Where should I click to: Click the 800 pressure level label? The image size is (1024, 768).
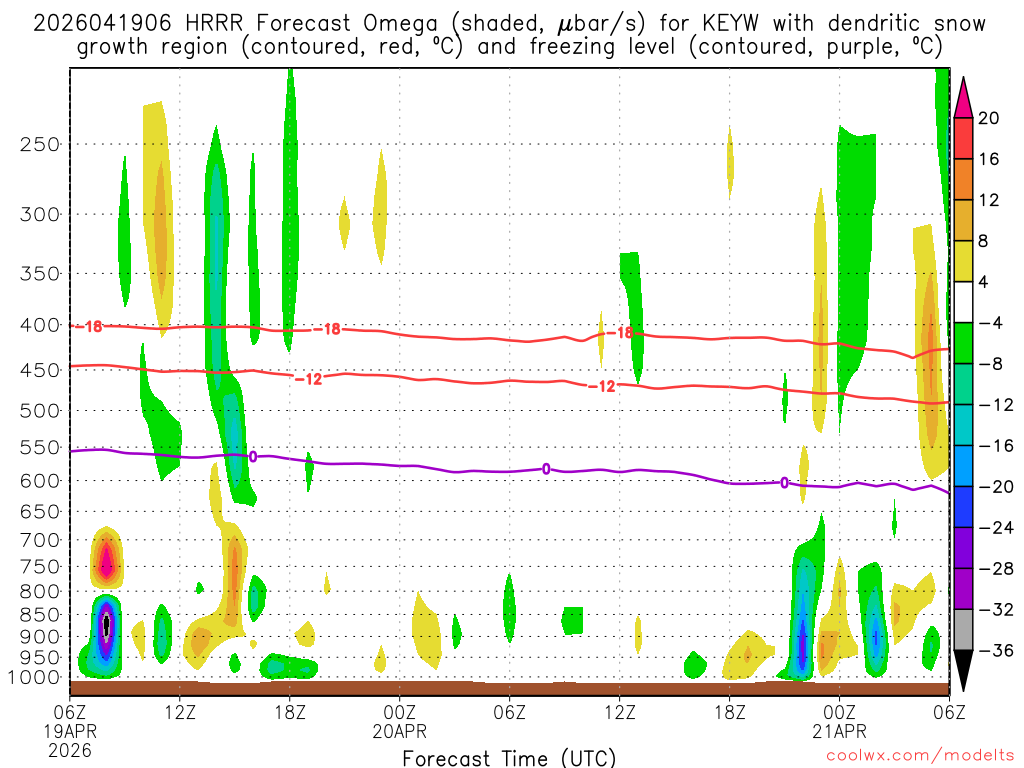tap(40, 592)
